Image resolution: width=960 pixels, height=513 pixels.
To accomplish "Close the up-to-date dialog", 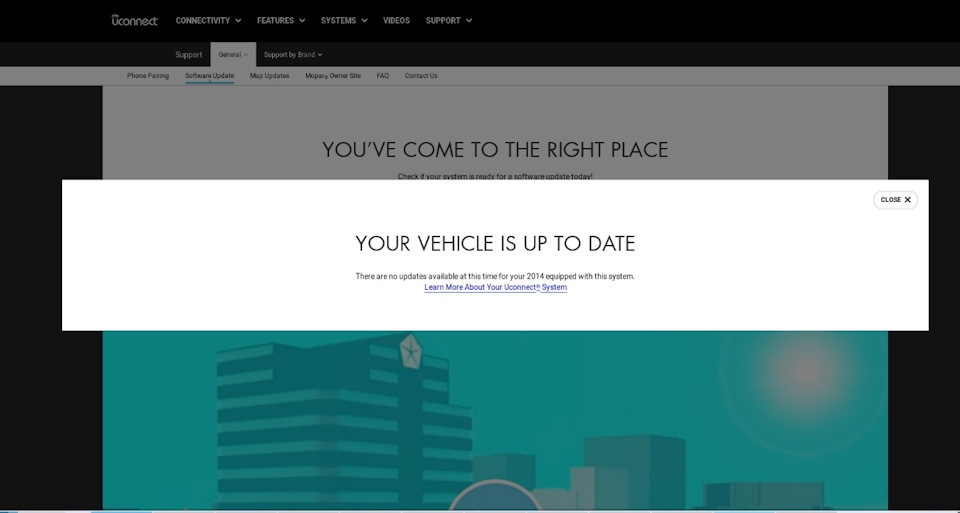I will pyautogui.click(x=895, y=200).
